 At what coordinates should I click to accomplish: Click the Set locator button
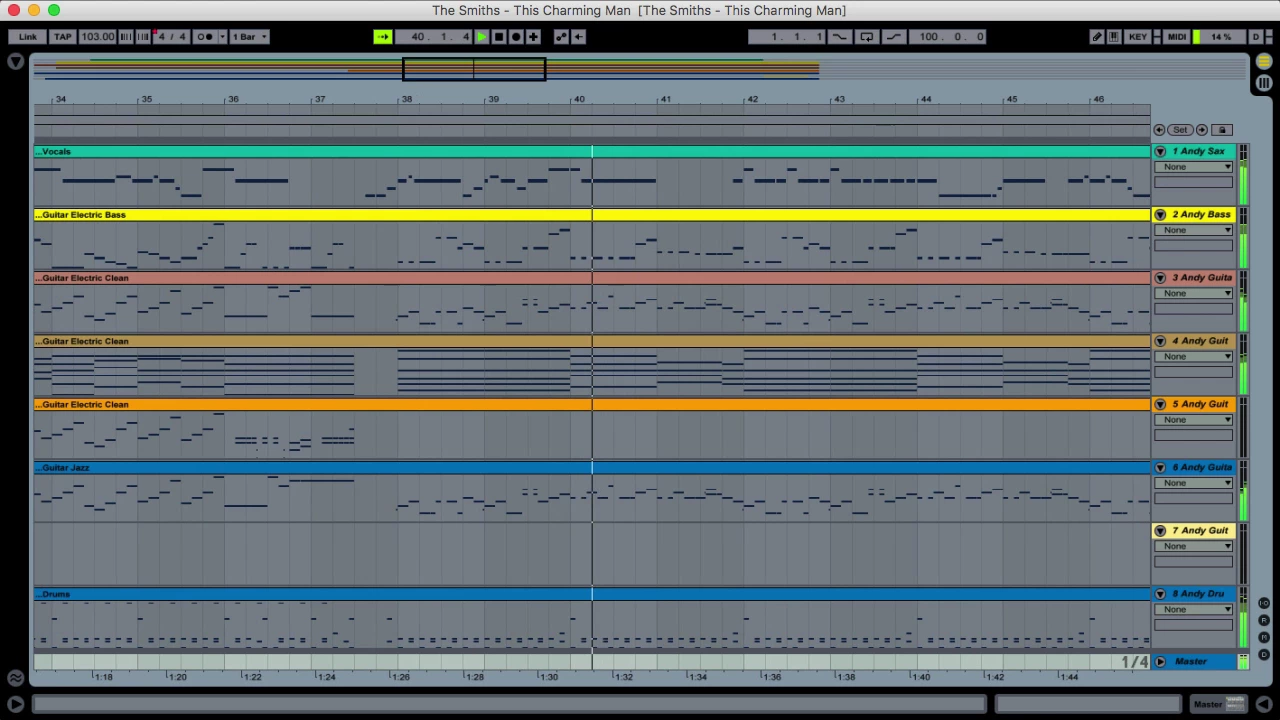point(1180,130)
